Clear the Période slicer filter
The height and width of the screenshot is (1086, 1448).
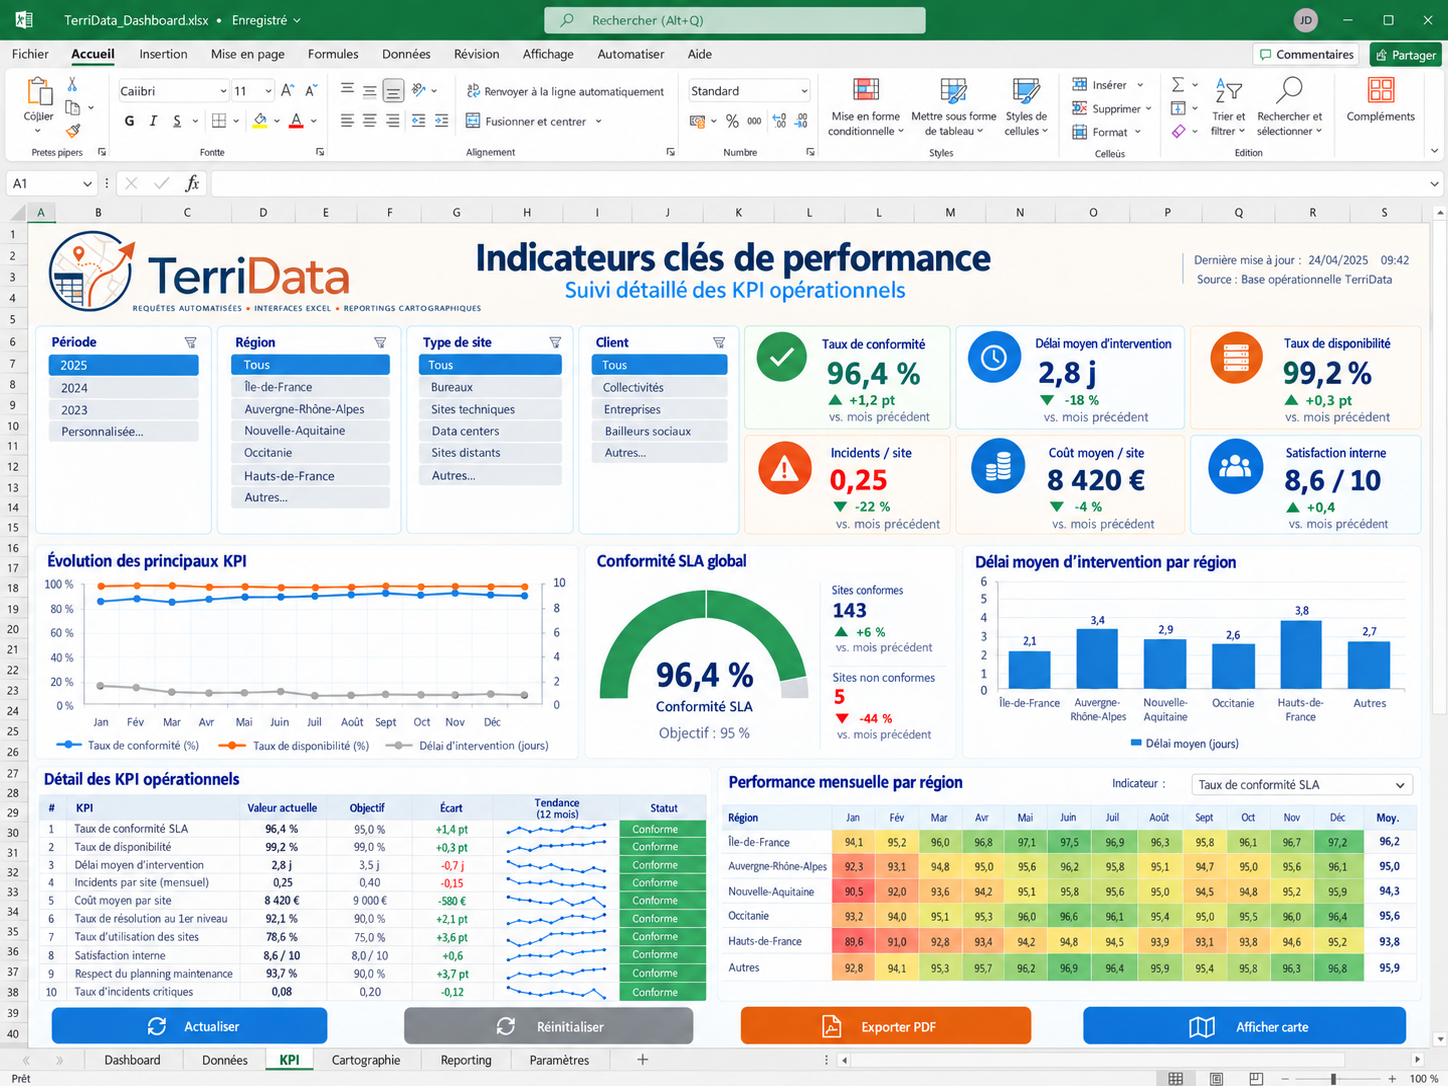click(191, 342)
